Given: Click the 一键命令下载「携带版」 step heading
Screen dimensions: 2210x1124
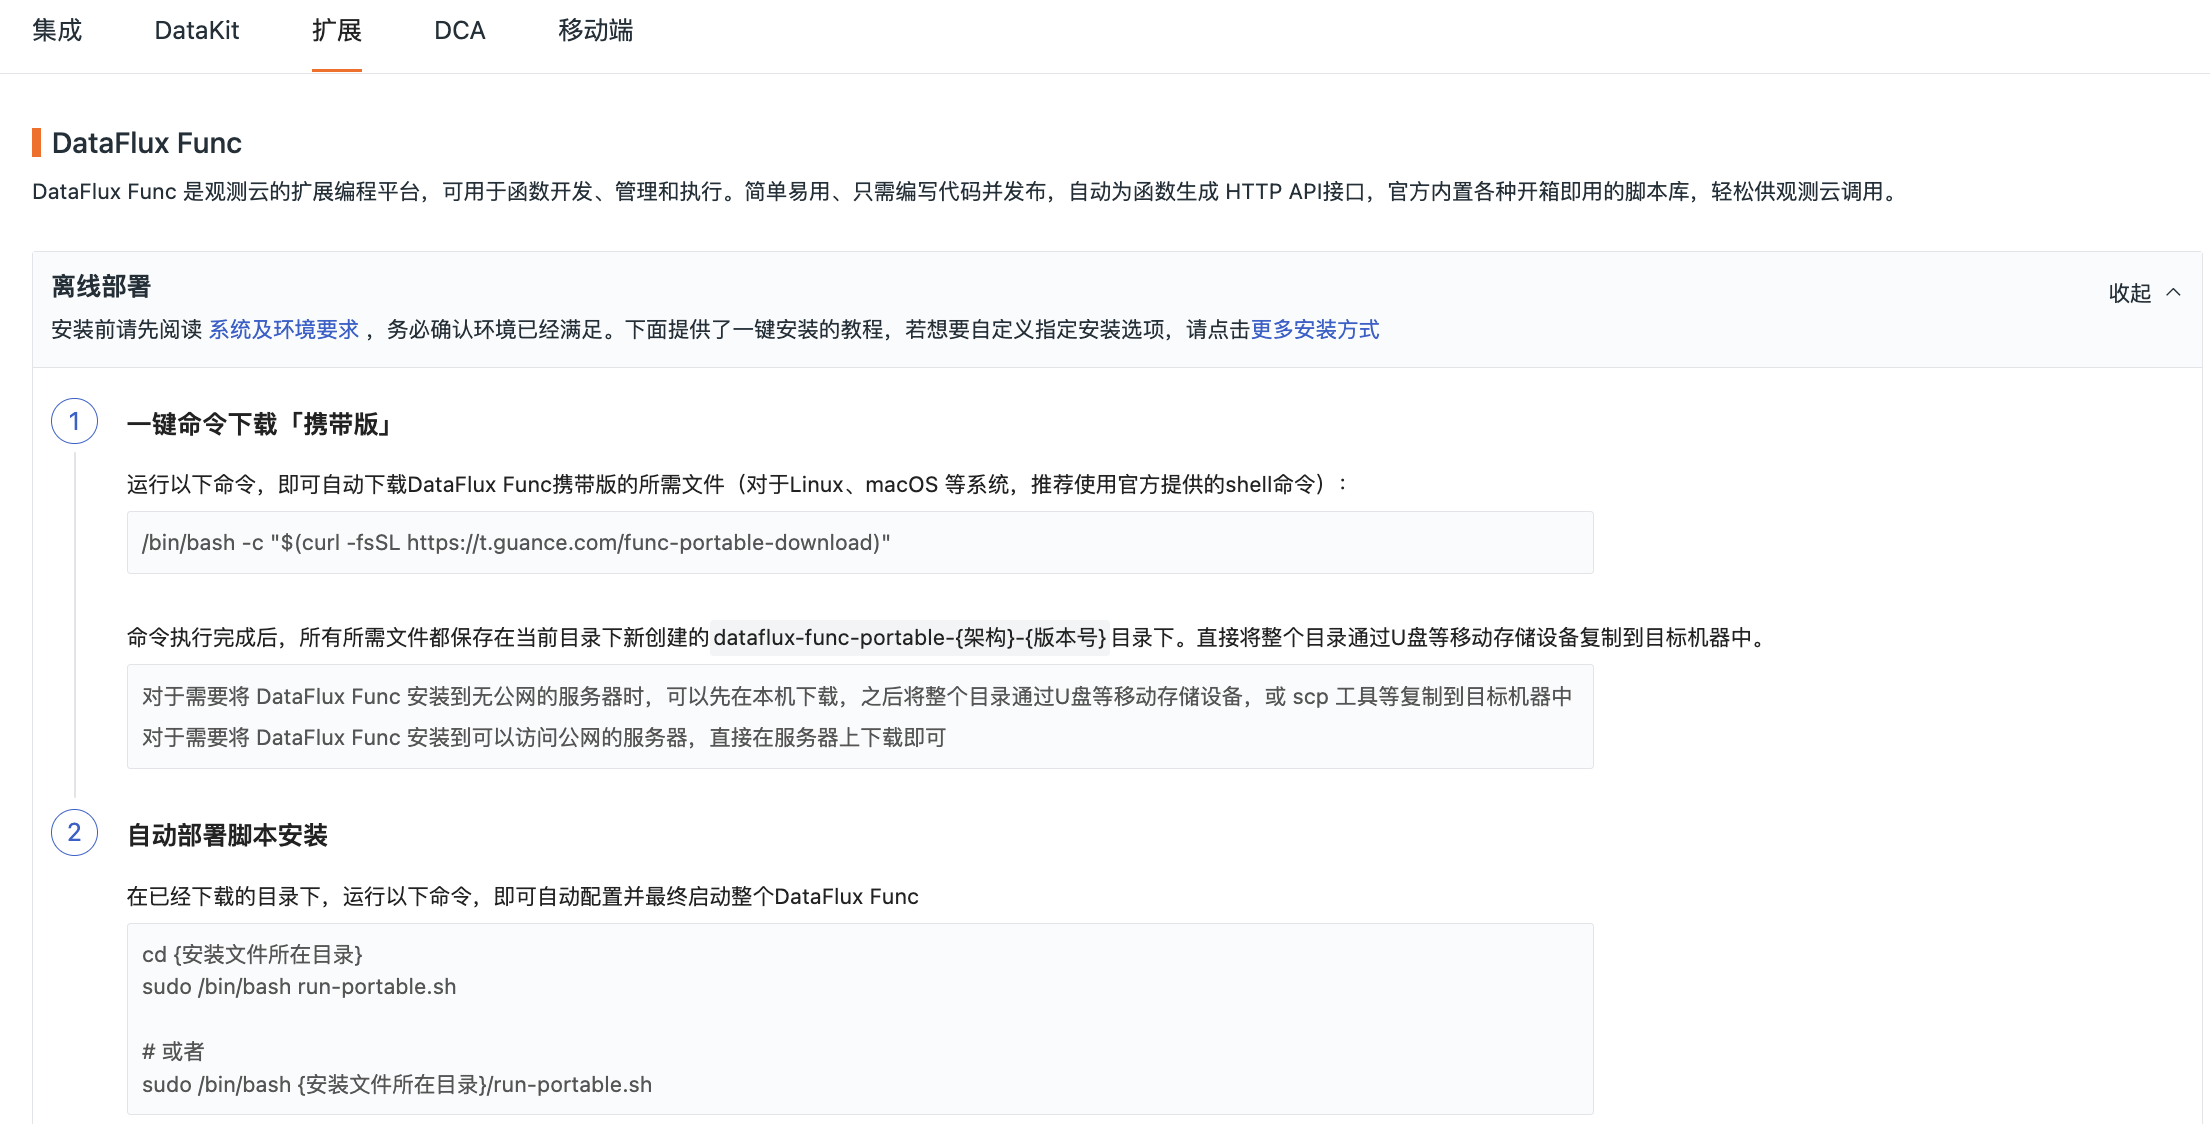Looking at the screenshot, I should point(259,424).
